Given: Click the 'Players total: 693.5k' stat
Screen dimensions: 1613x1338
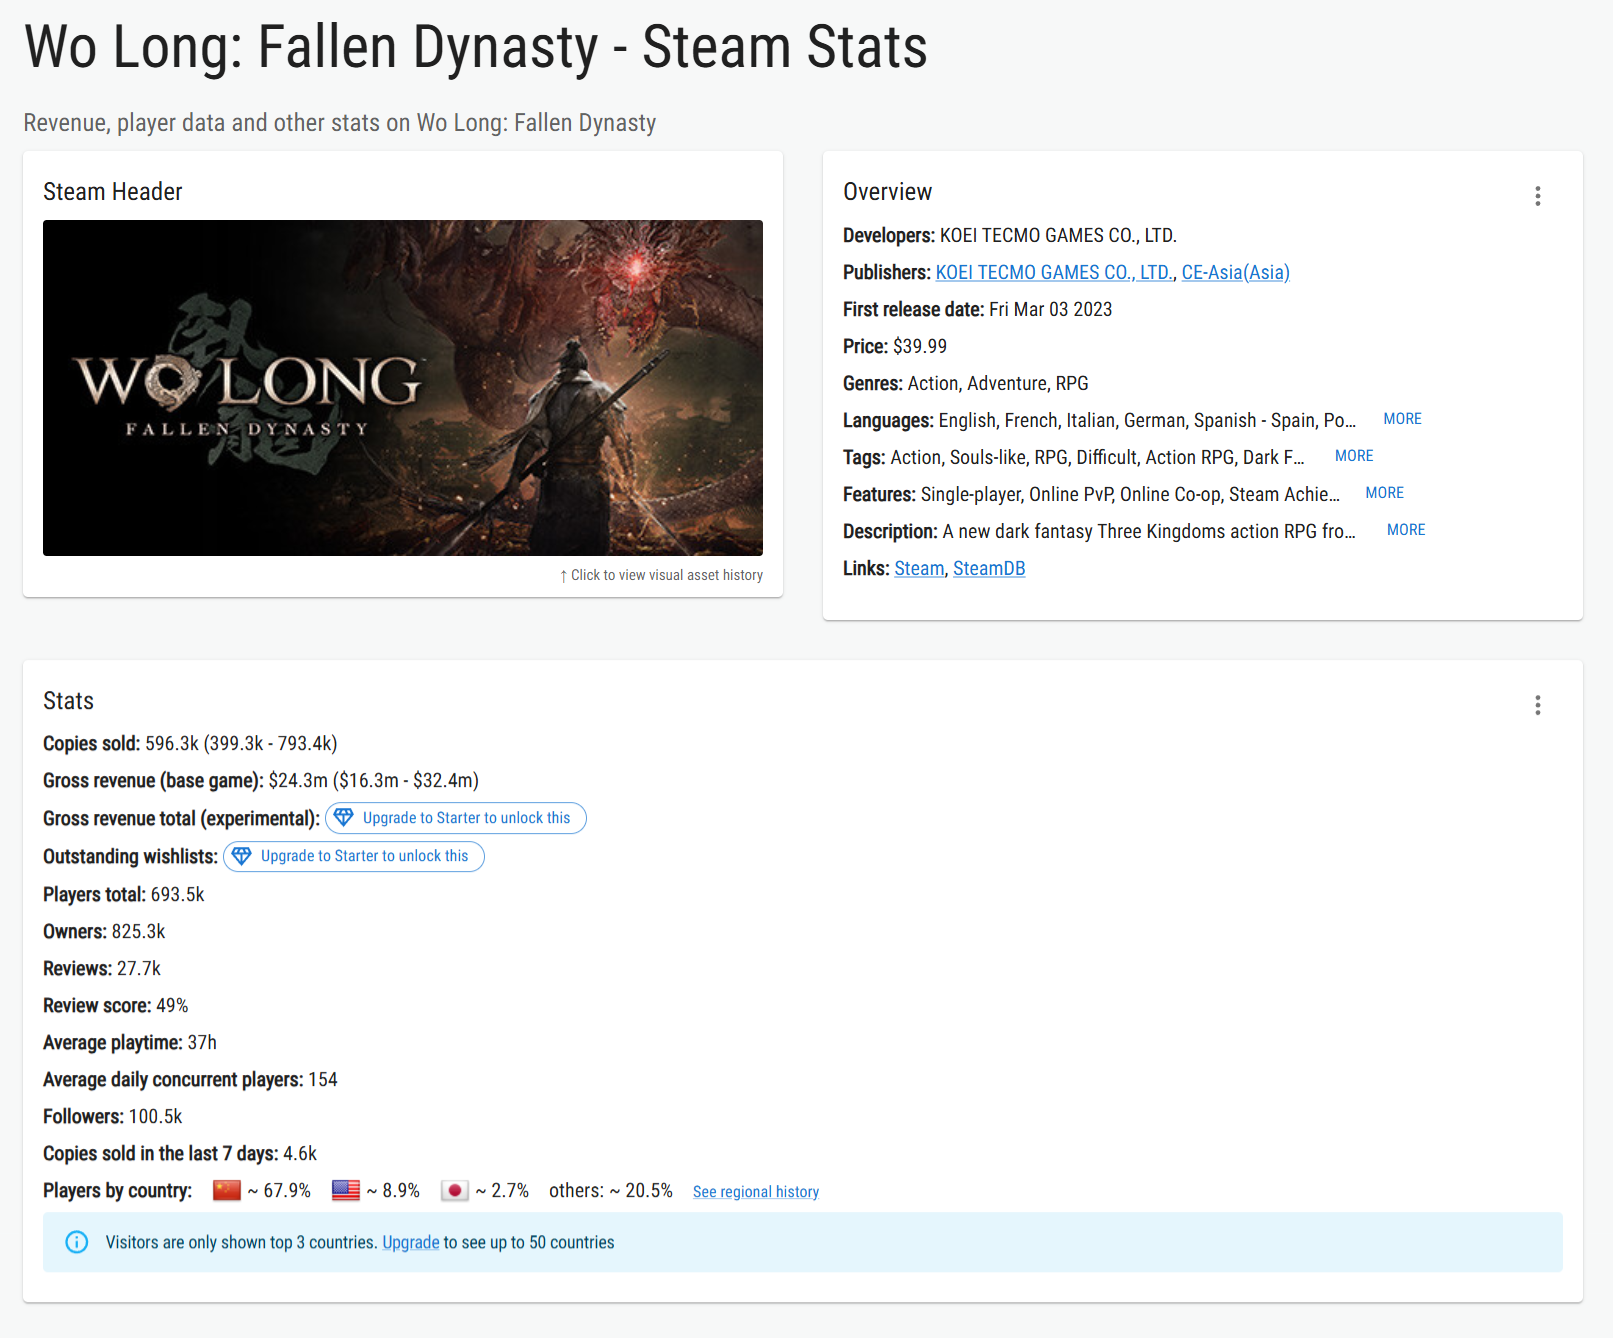Looking at the screenshot, I should [124, 894].
